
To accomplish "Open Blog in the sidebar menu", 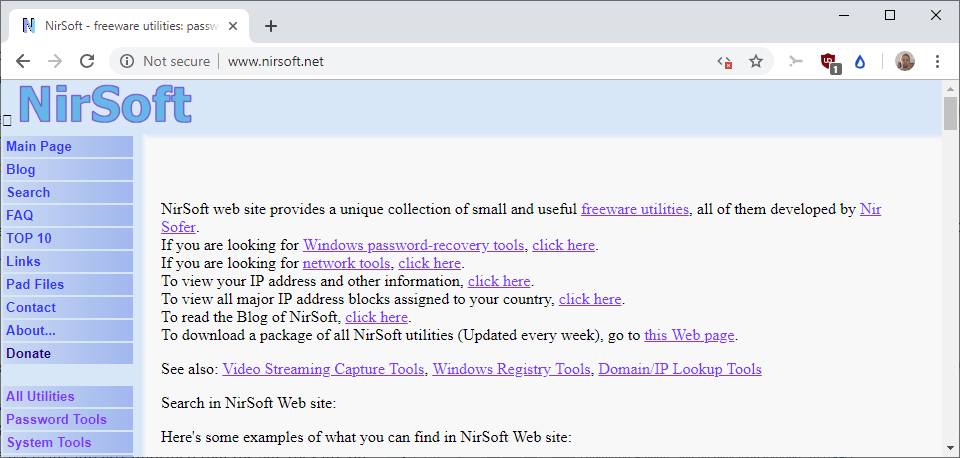I will tap(67, 170).
